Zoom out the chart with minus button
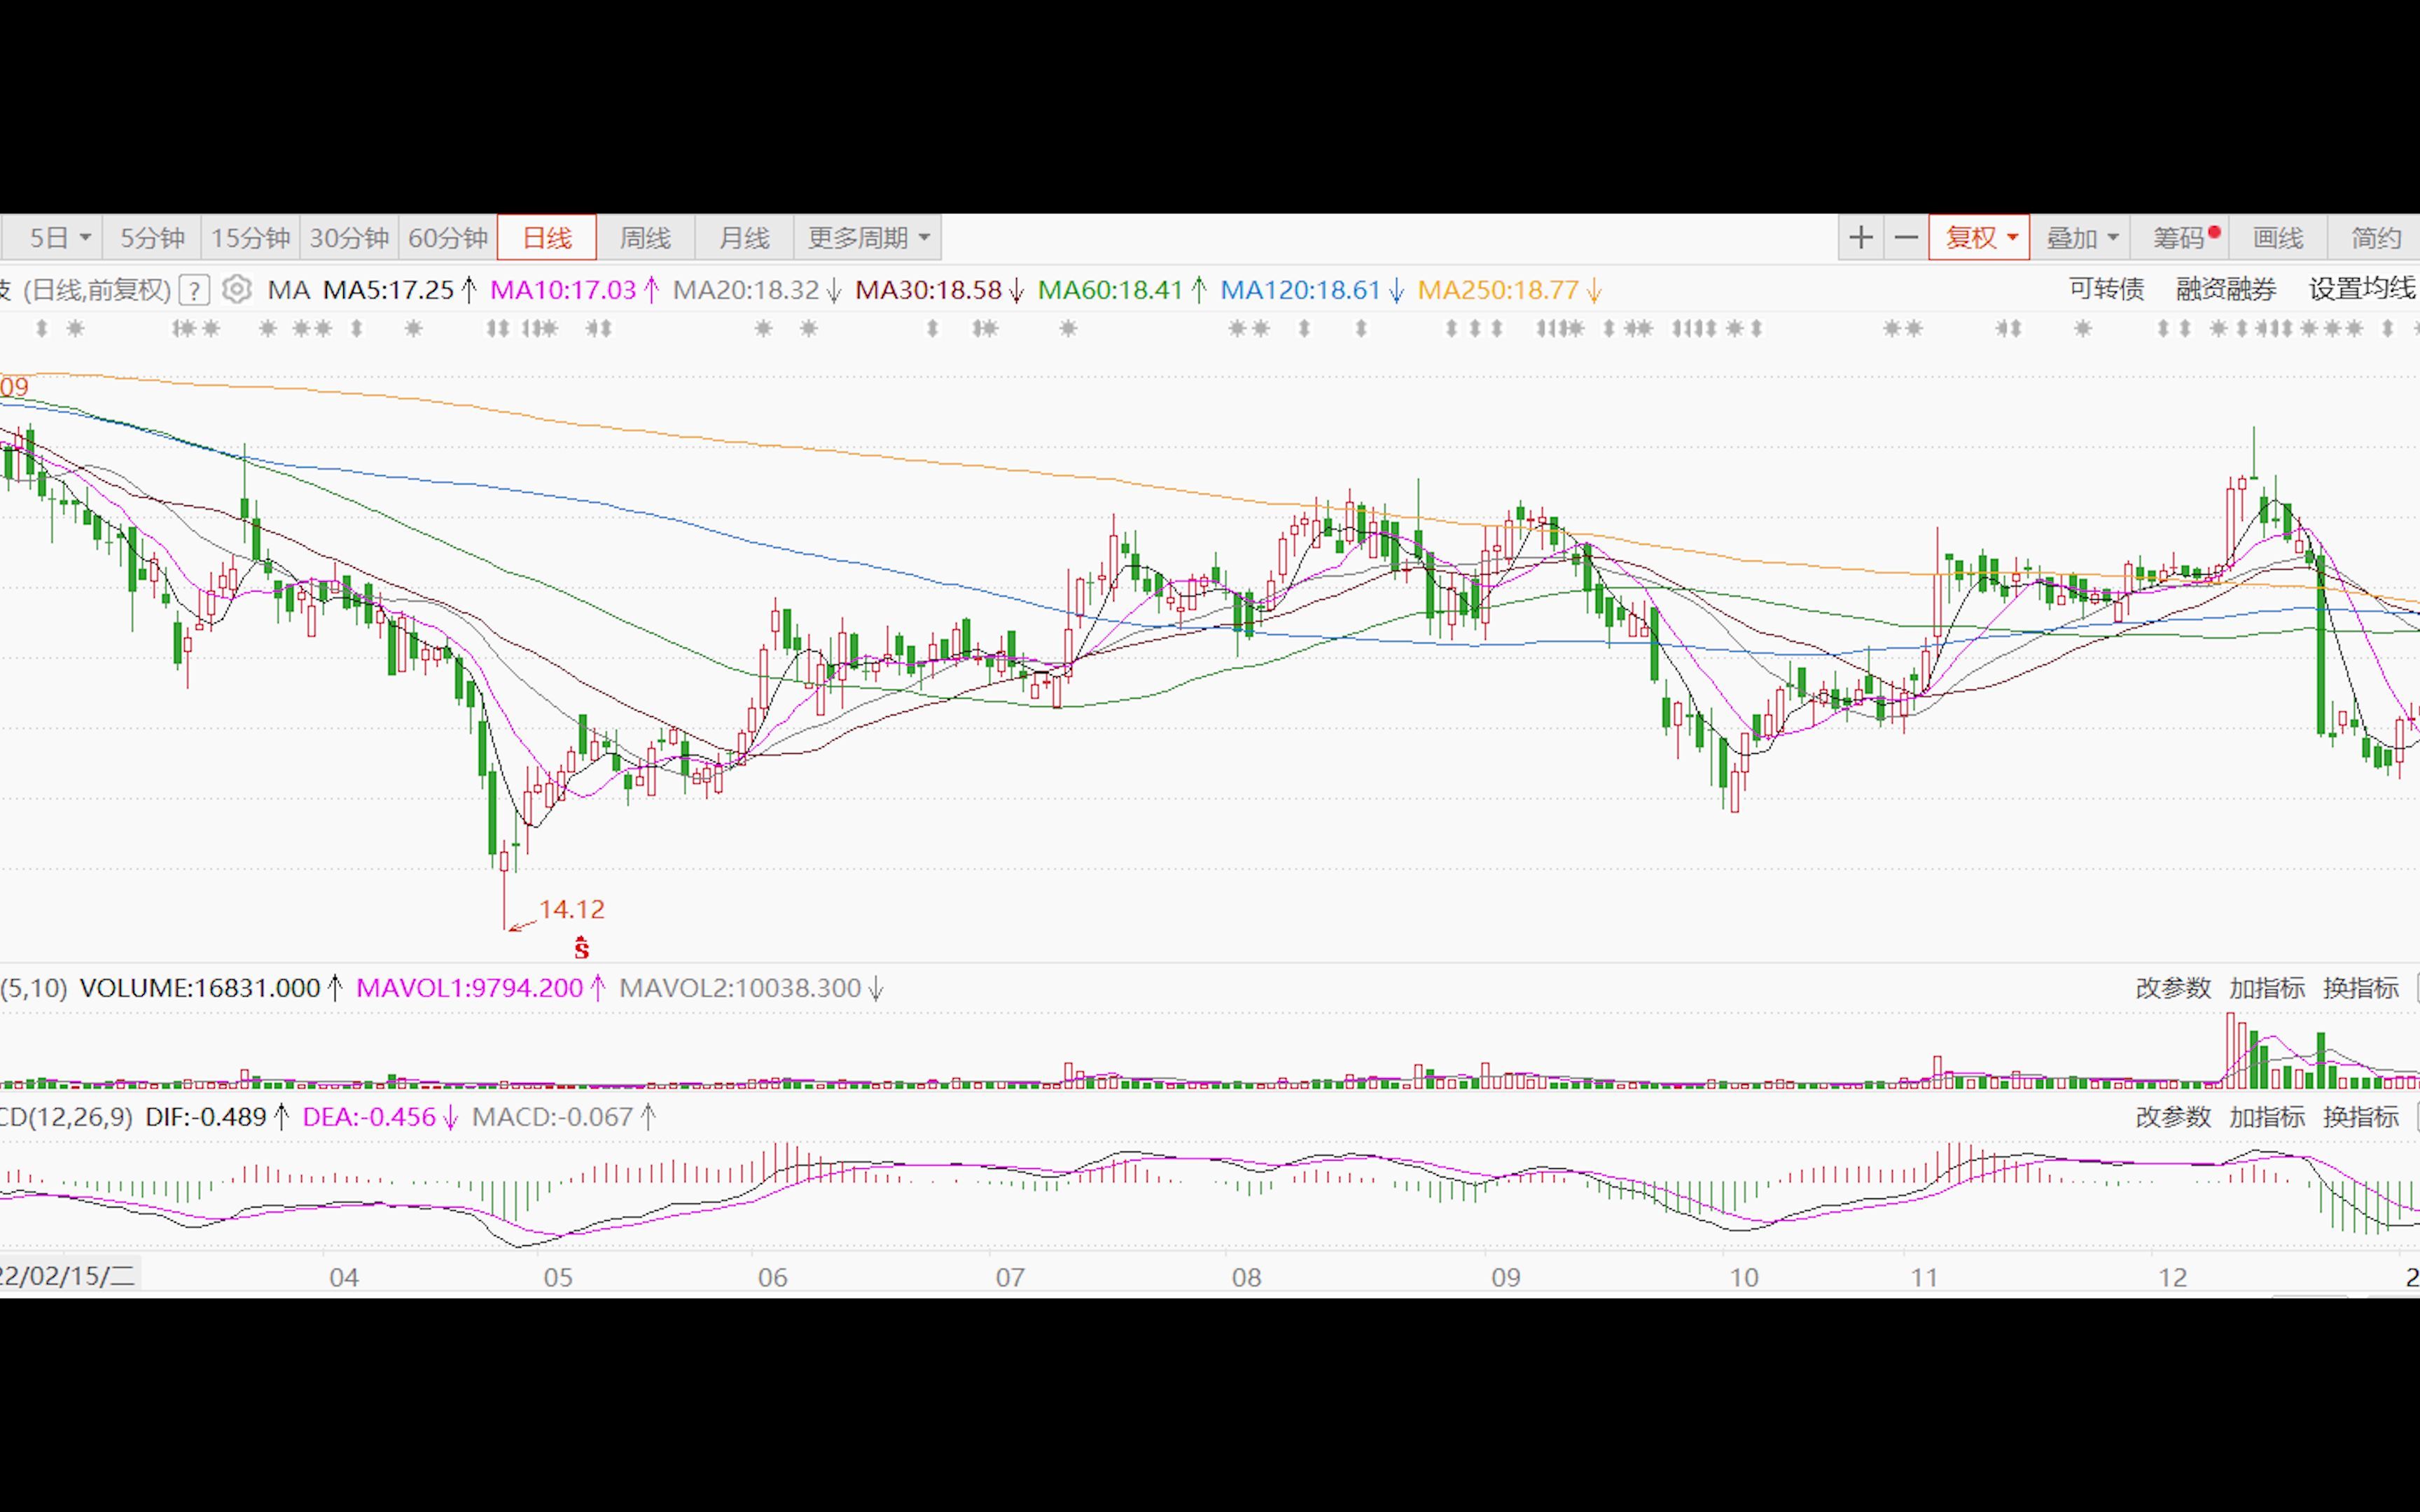 point(1906,238)
